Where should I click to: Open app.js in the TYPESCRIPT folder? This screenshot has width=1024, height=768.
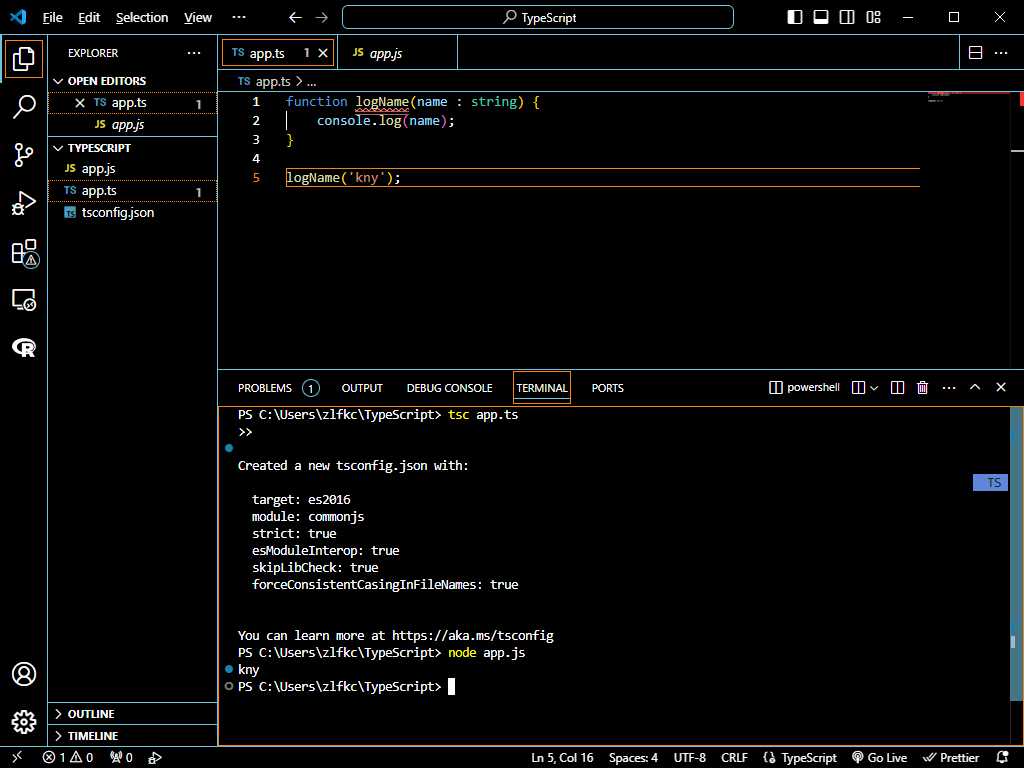133,168
